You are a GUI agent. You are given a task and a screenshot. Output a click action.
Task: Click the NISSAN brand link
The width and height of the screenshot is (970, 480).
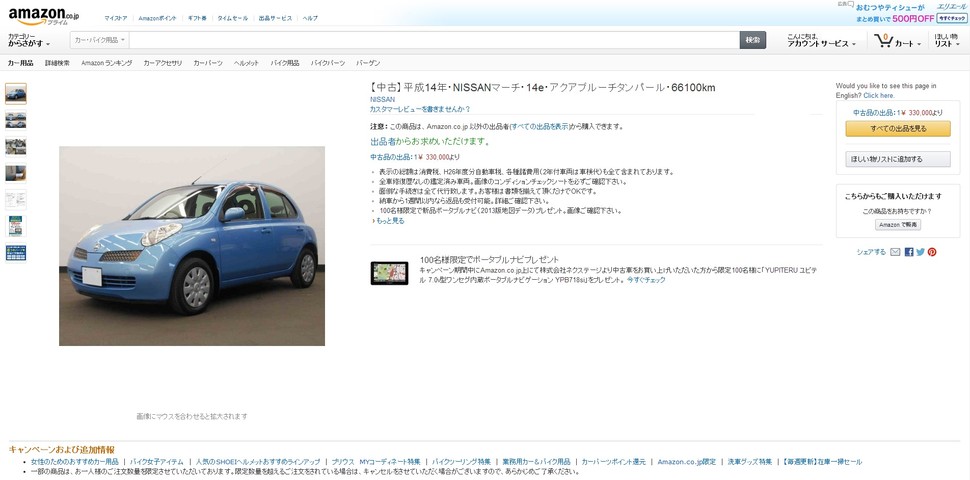pos(382,99)
